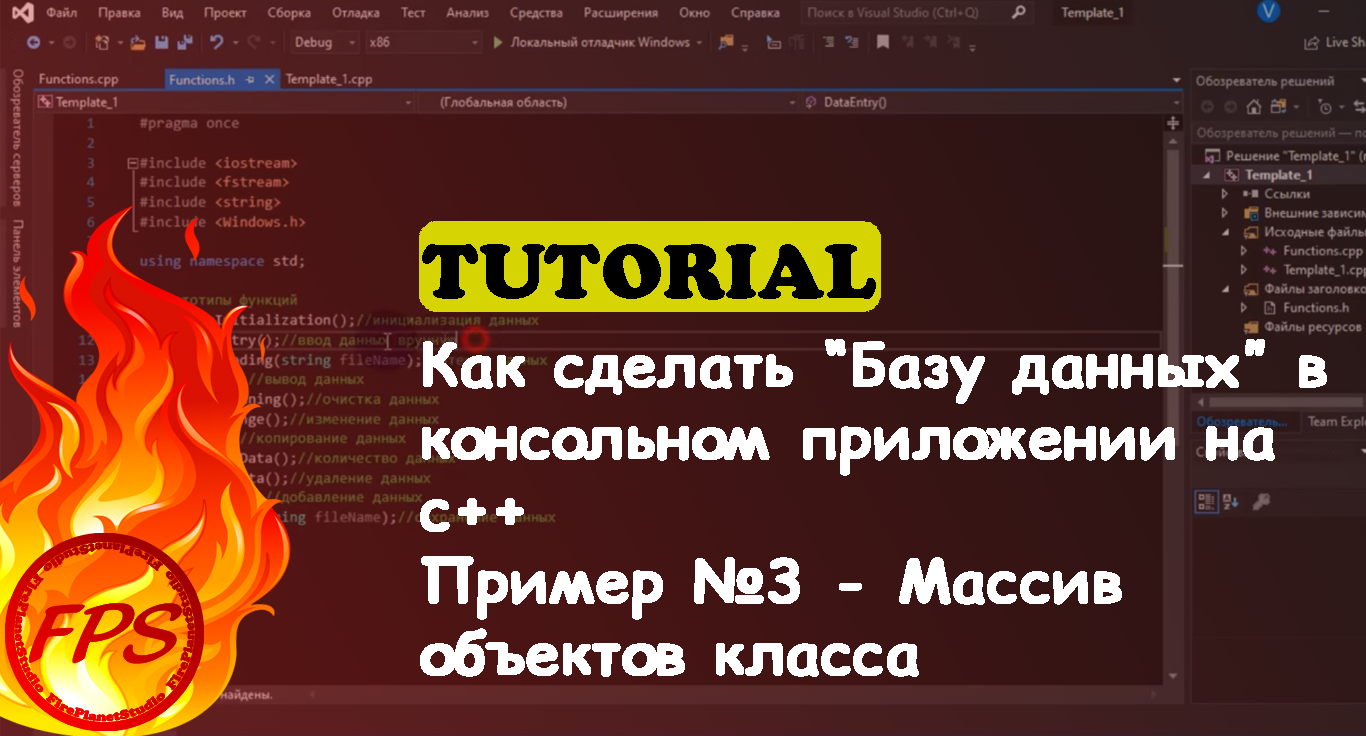The height and width of the screenshot is (736, 1366).
Task: Click Home icon in Обозреватель решений toolbar
Action: click(1253, 106)
